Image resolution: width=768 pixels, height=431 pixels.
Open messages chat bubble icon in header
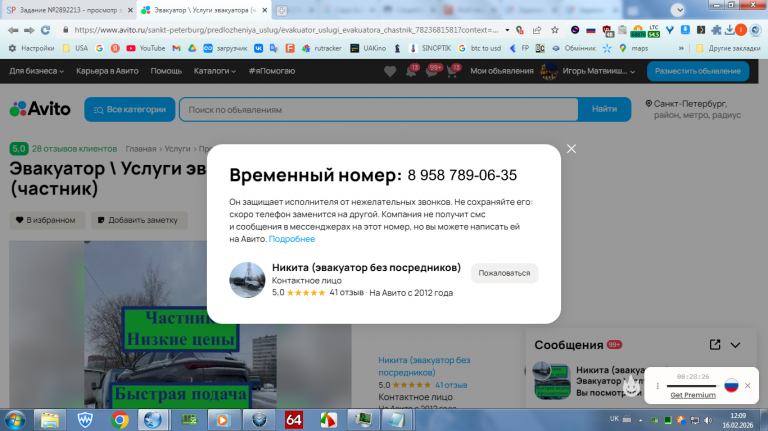pyautogui.click(x=433, y=72)
